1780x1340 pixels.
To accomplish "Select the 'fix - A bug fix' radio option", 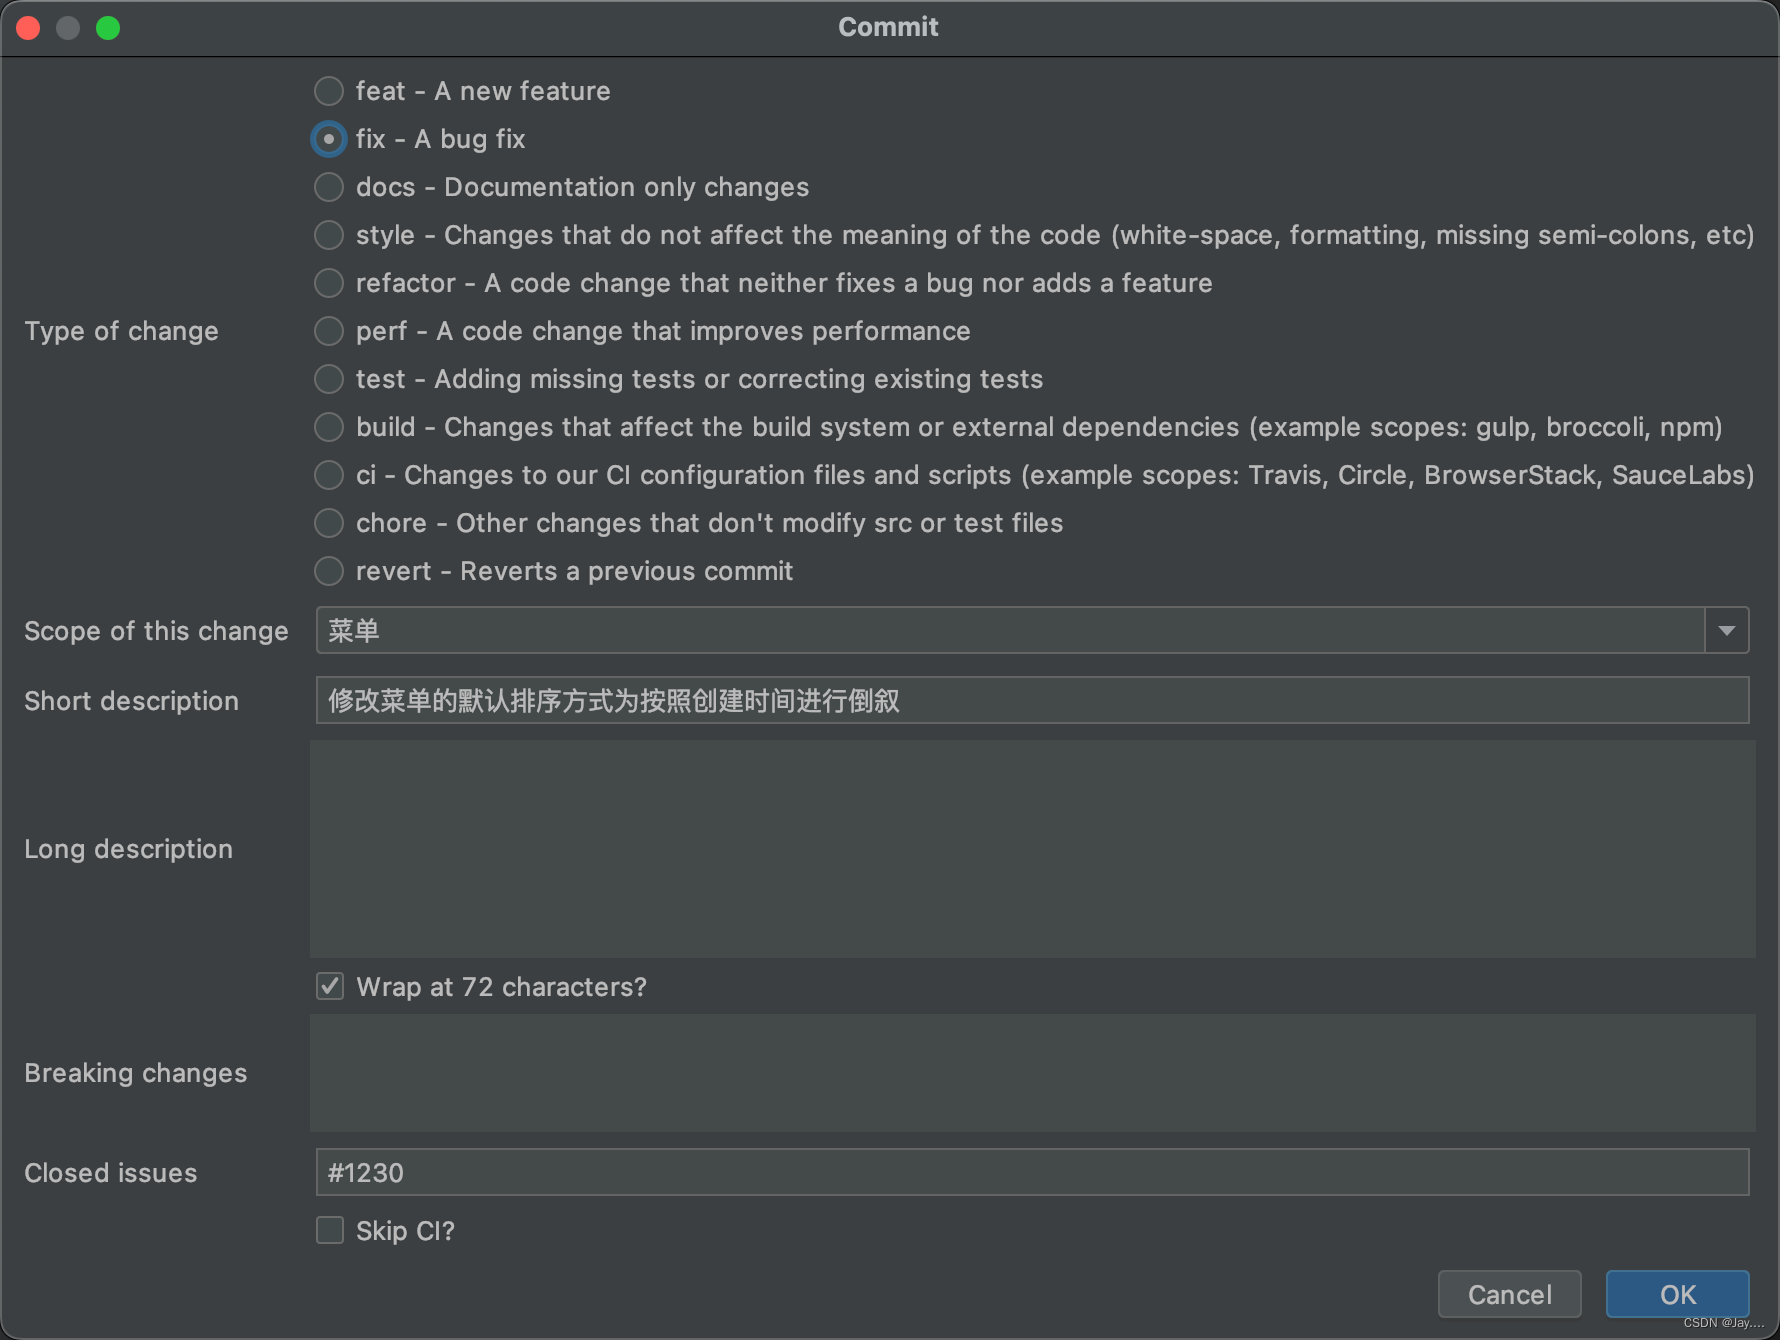I will (329, 139).
